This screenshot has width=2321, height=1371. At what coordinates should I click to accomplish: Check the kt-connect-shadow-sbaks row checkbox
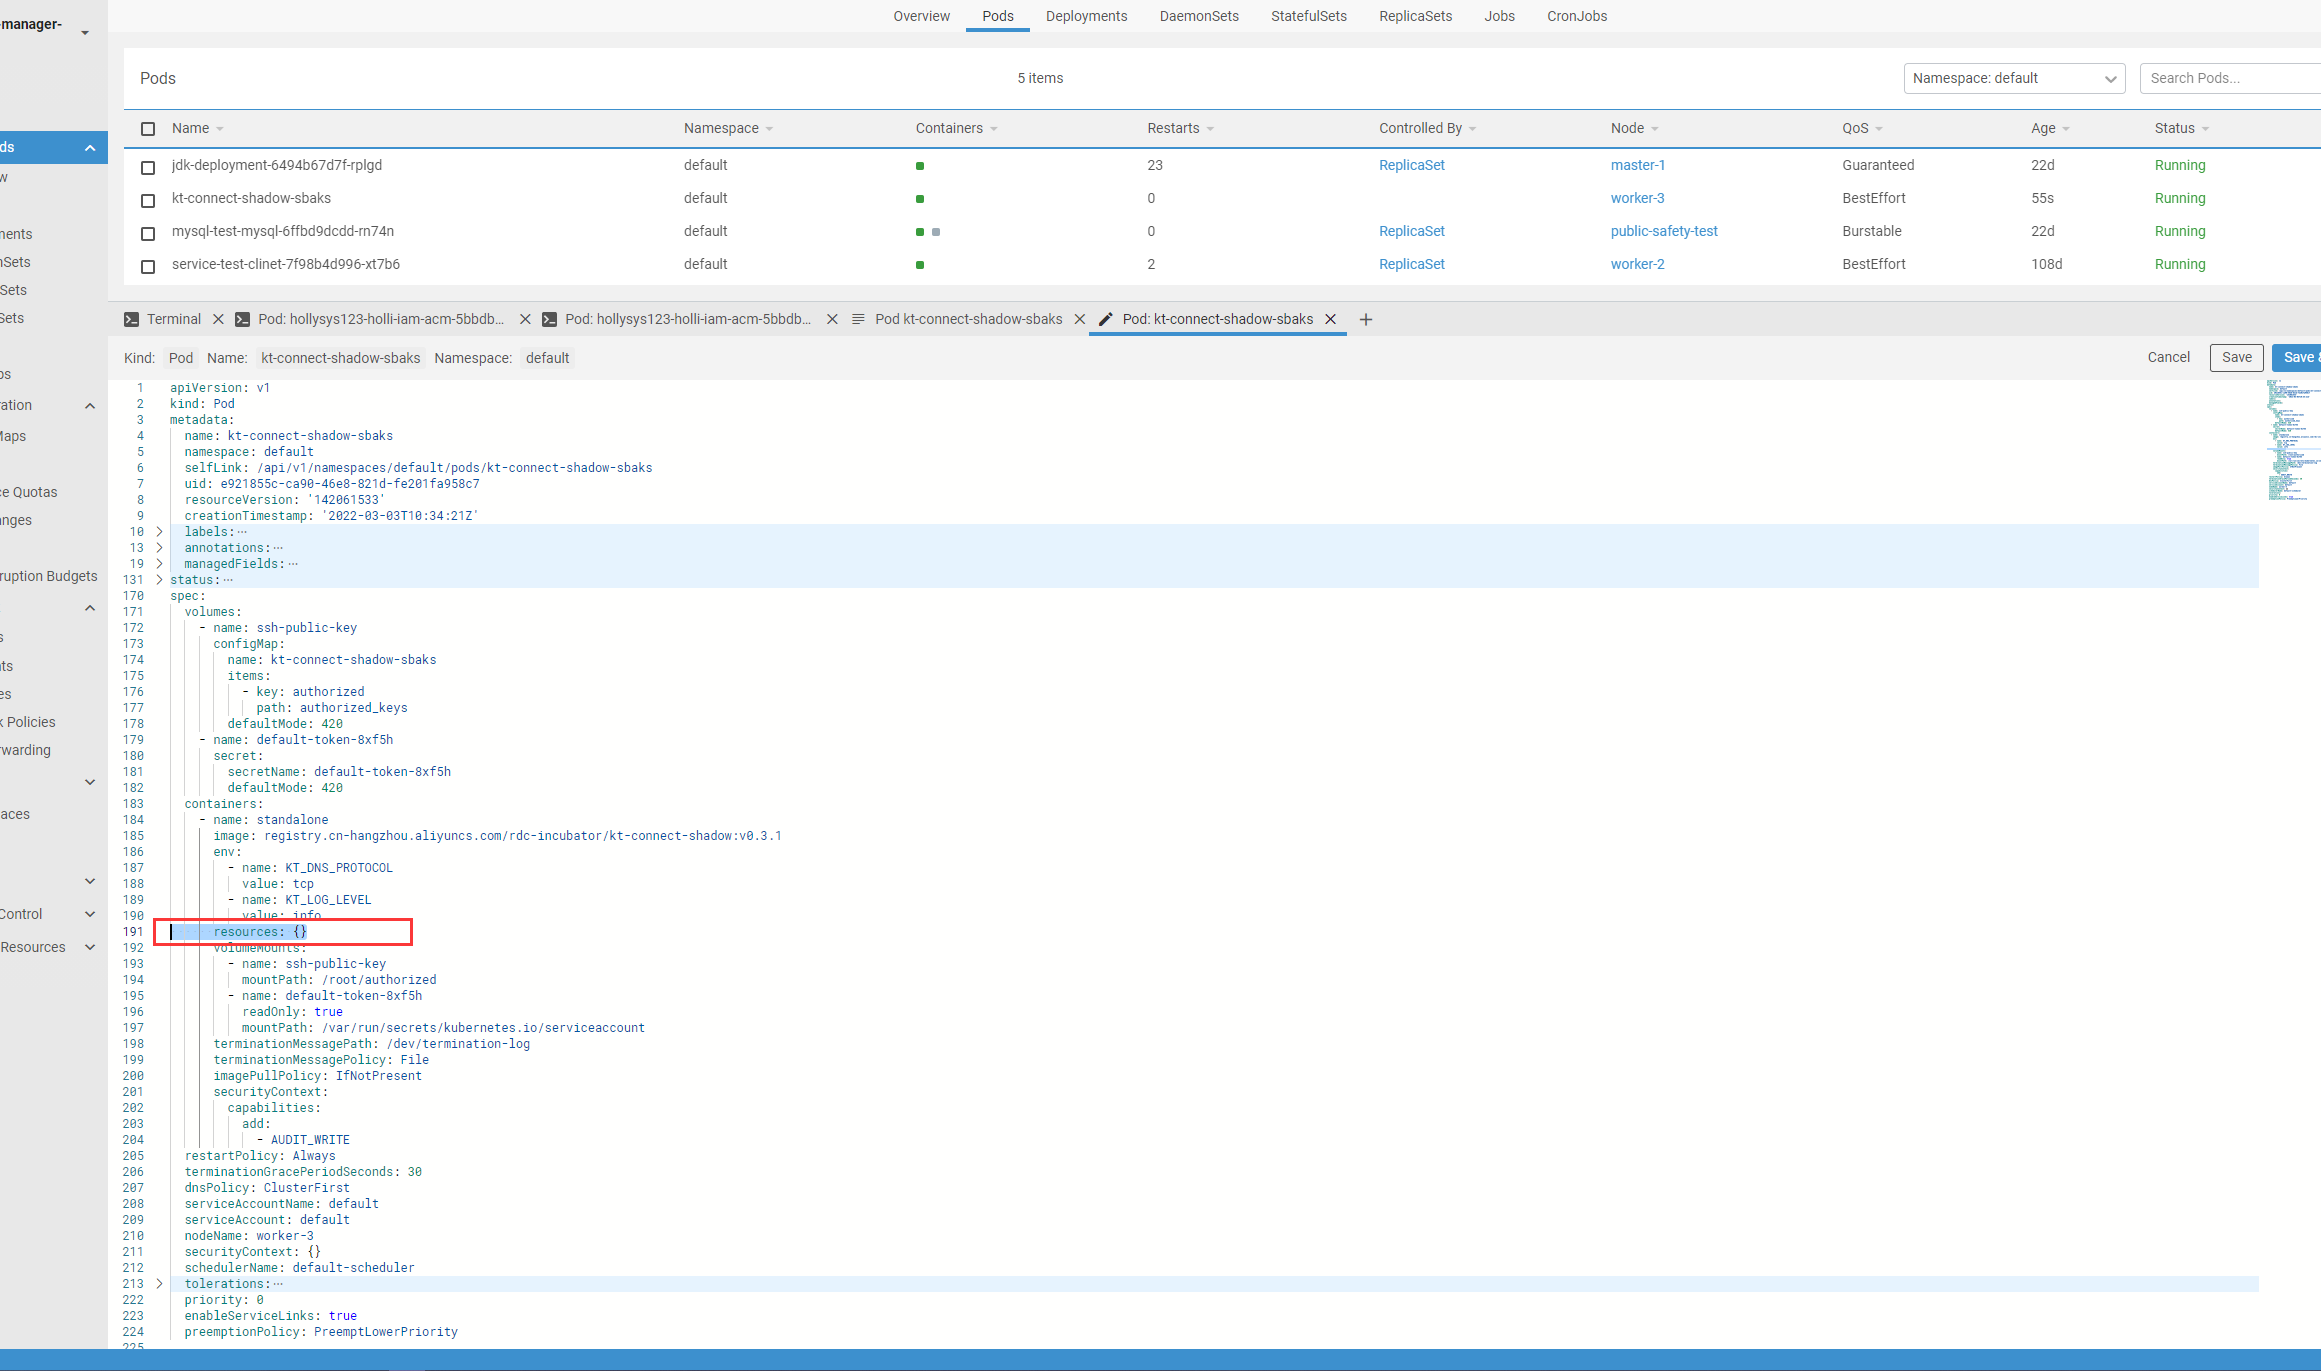point(148,200)
